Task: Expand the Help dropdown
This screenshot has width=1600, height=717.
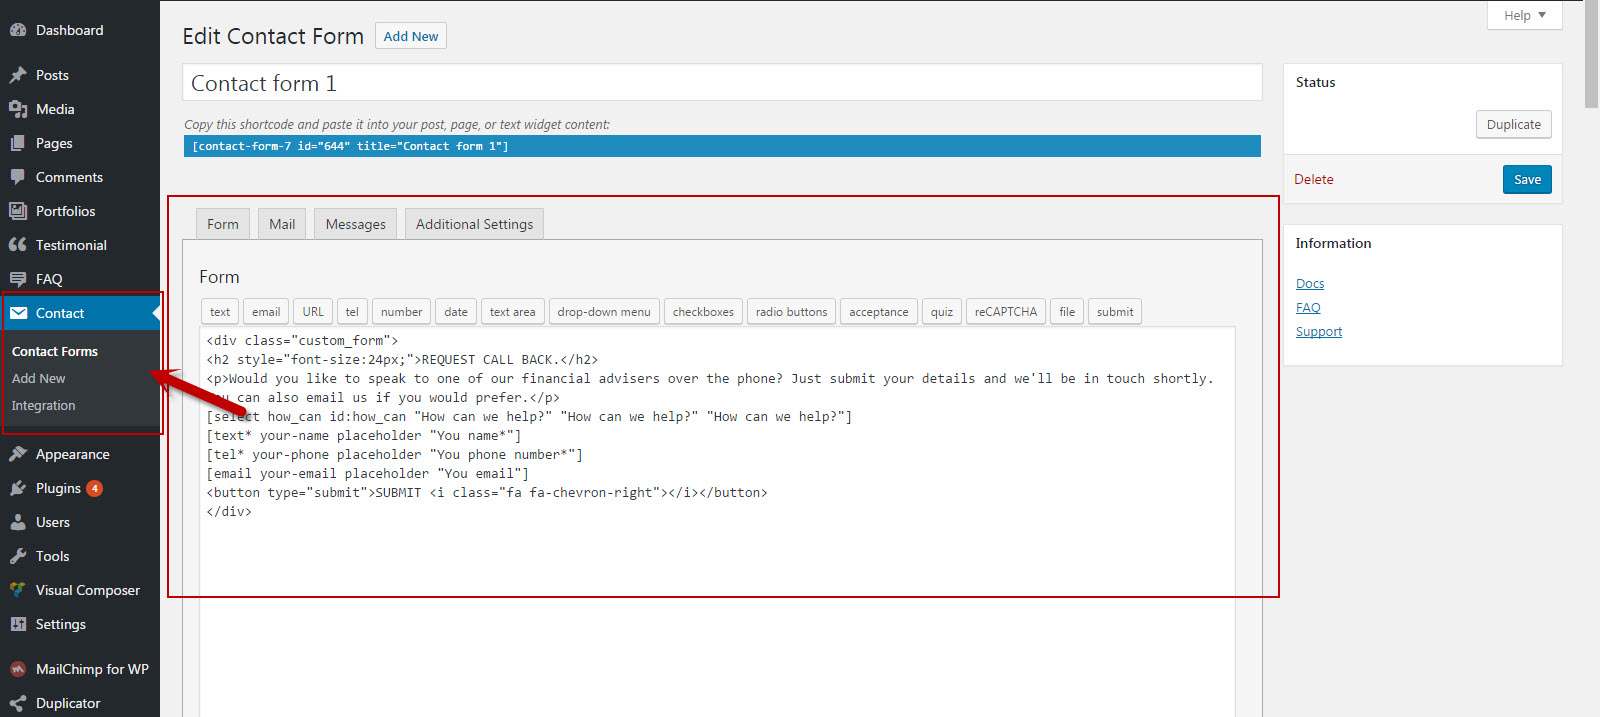Action: point(1524,15)
